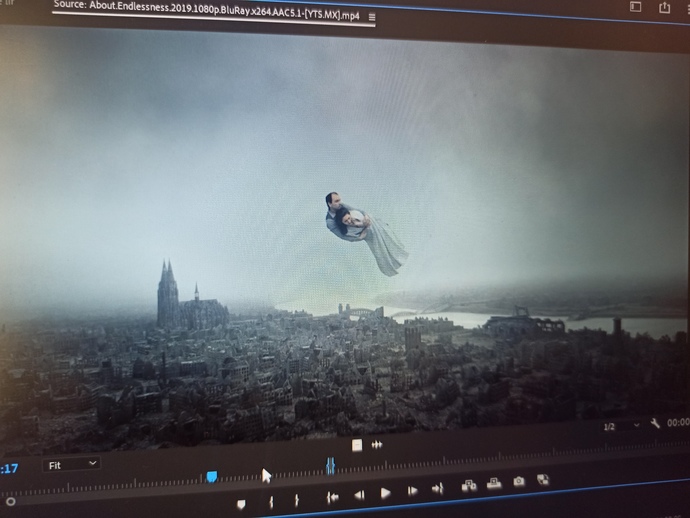
Task: Step back one frame
Action: [x=359, y=495]
